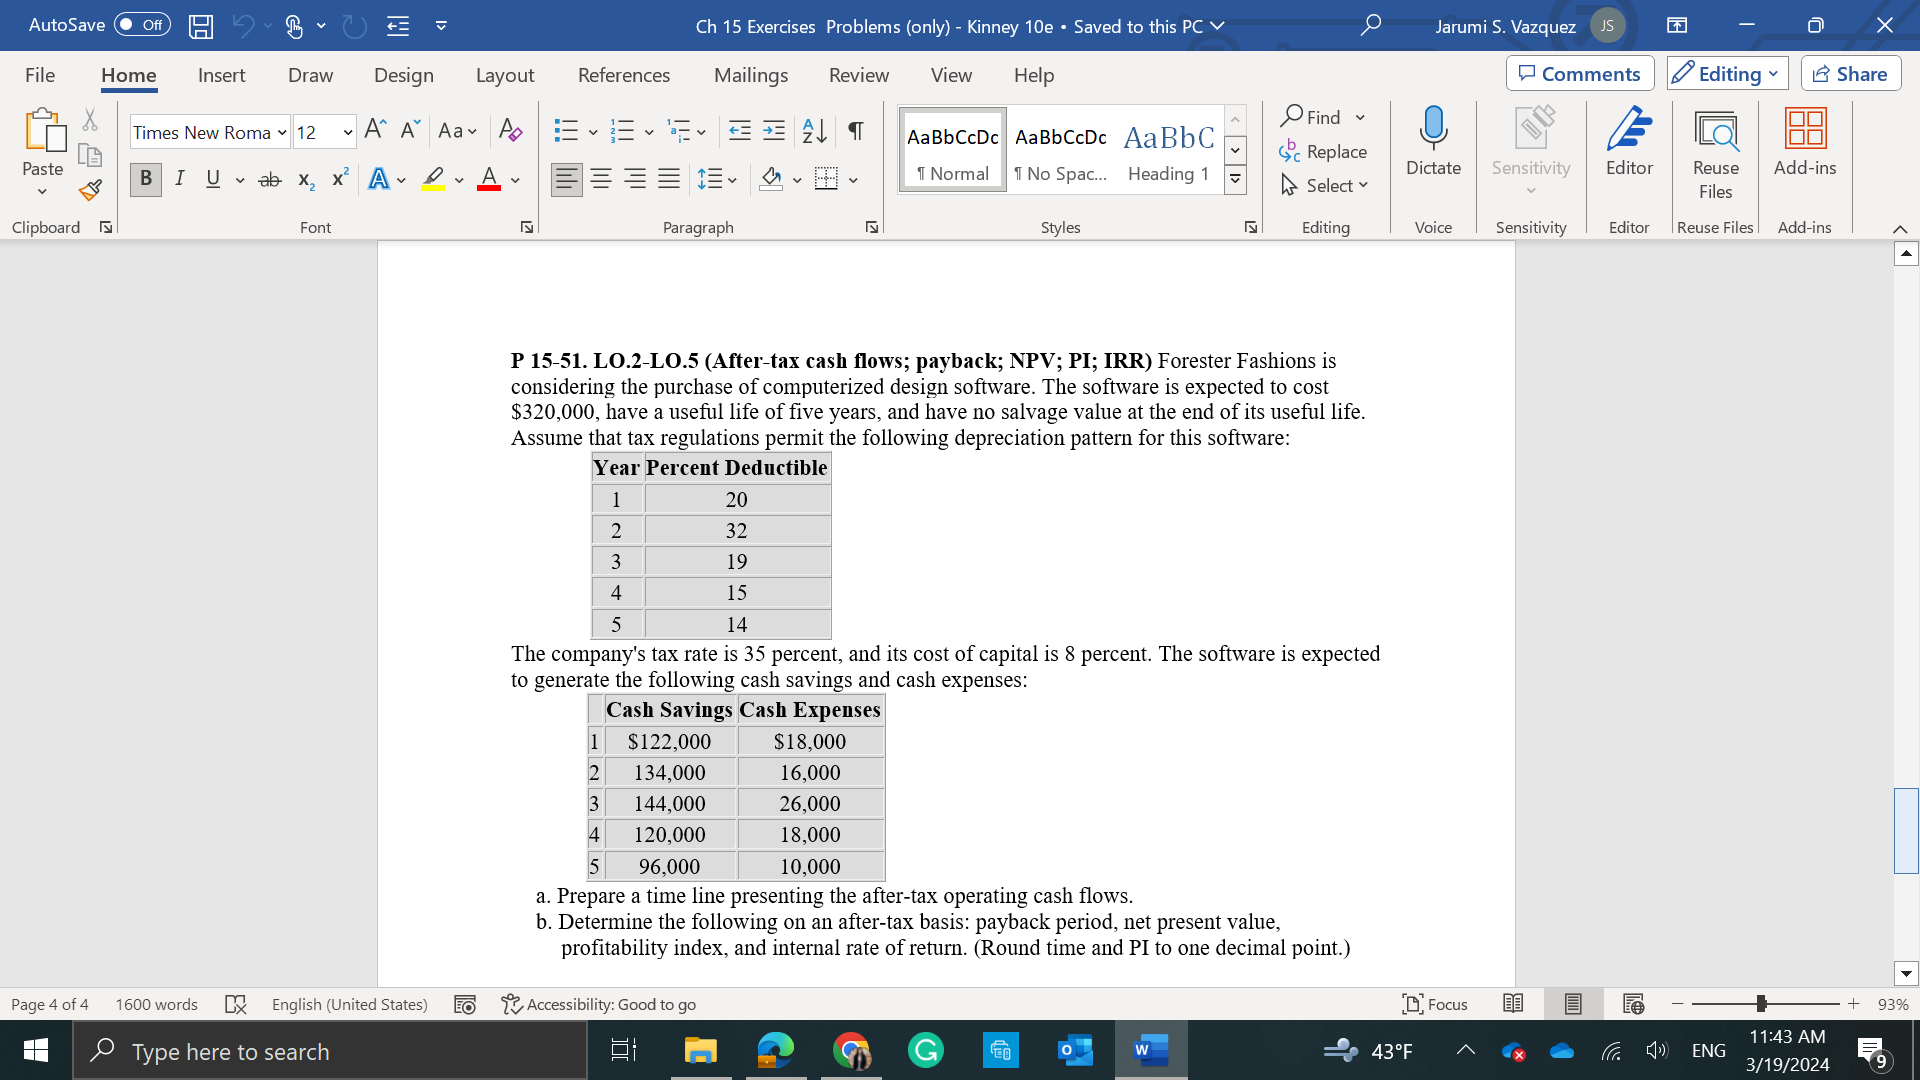This screenshot has height=1080, width=1920.
Task: Toggle italic formatting
Action: [180, 179]
